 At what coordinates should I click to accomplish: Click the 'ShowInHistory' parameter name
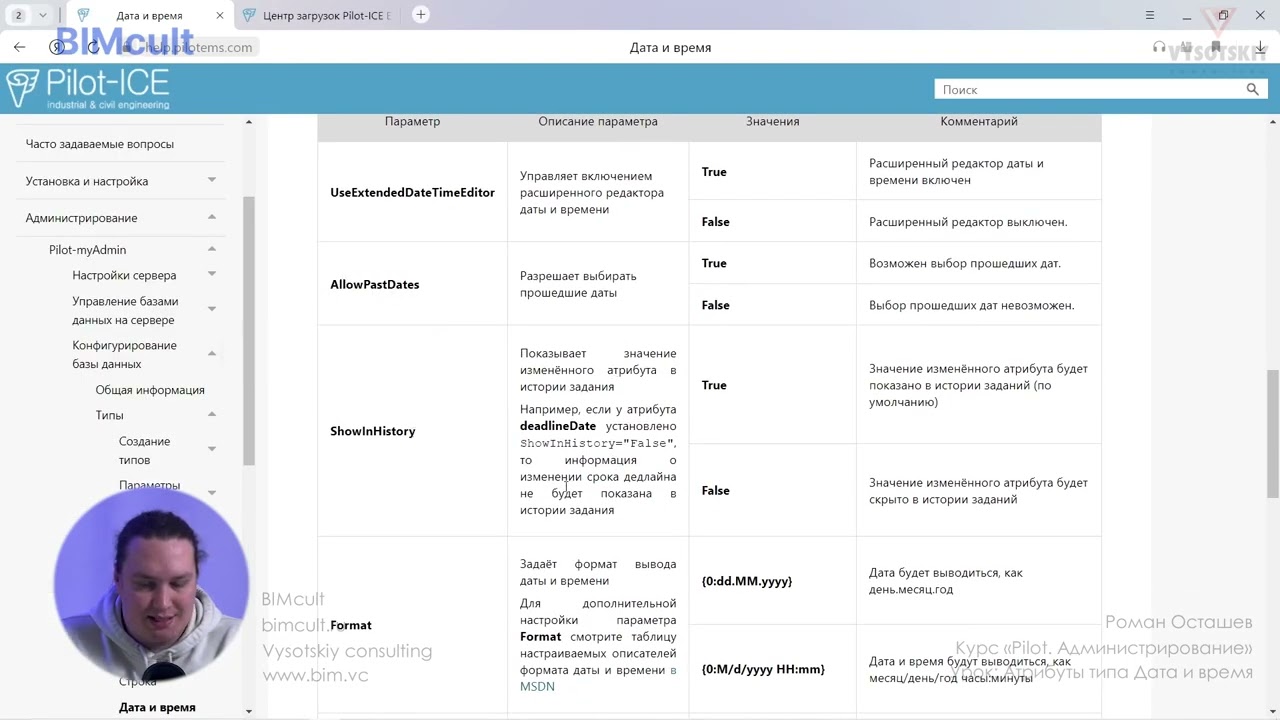pos(373,431)
